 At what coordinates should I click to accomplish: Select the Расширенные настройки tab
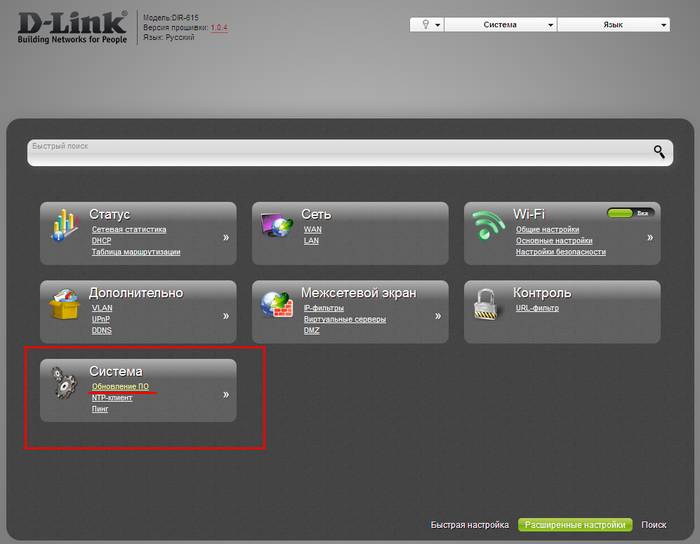coord(575,525)
